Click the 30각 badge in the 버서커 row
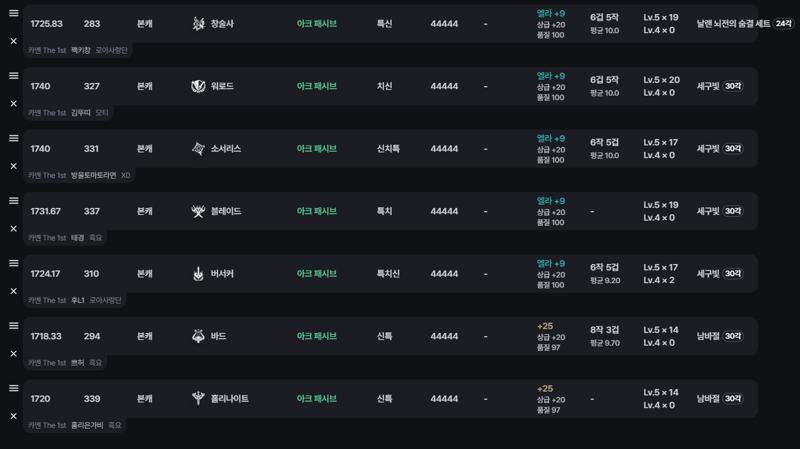The height and width of the screenshot is (449, 800). tap(733, 273)
